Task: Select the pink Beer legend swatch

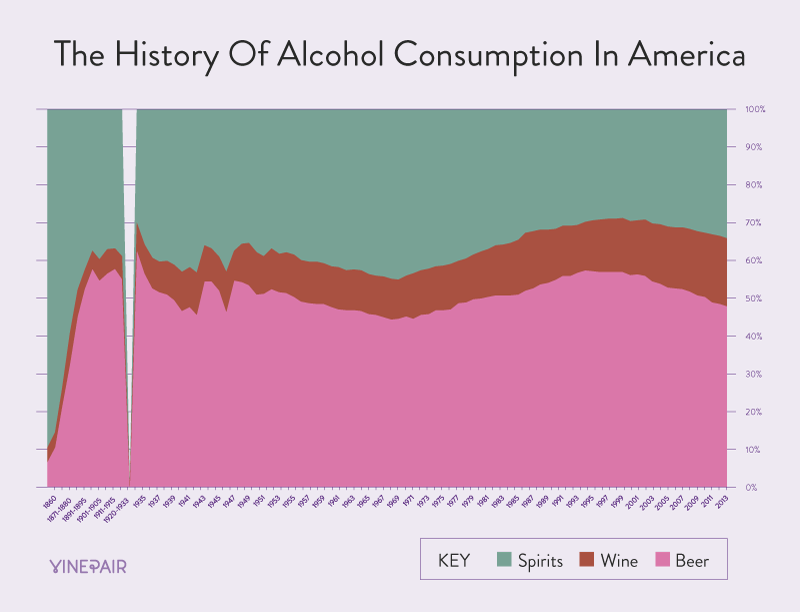Action: pyautogui.click(x=662, y=559)
